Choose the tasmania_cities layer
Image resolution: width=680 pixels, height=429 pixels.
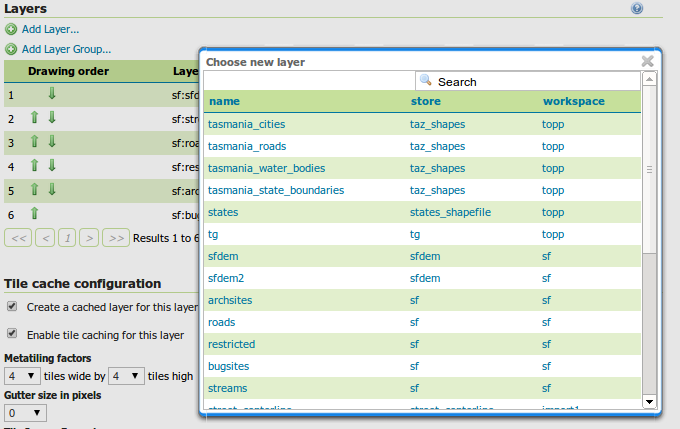246,124
